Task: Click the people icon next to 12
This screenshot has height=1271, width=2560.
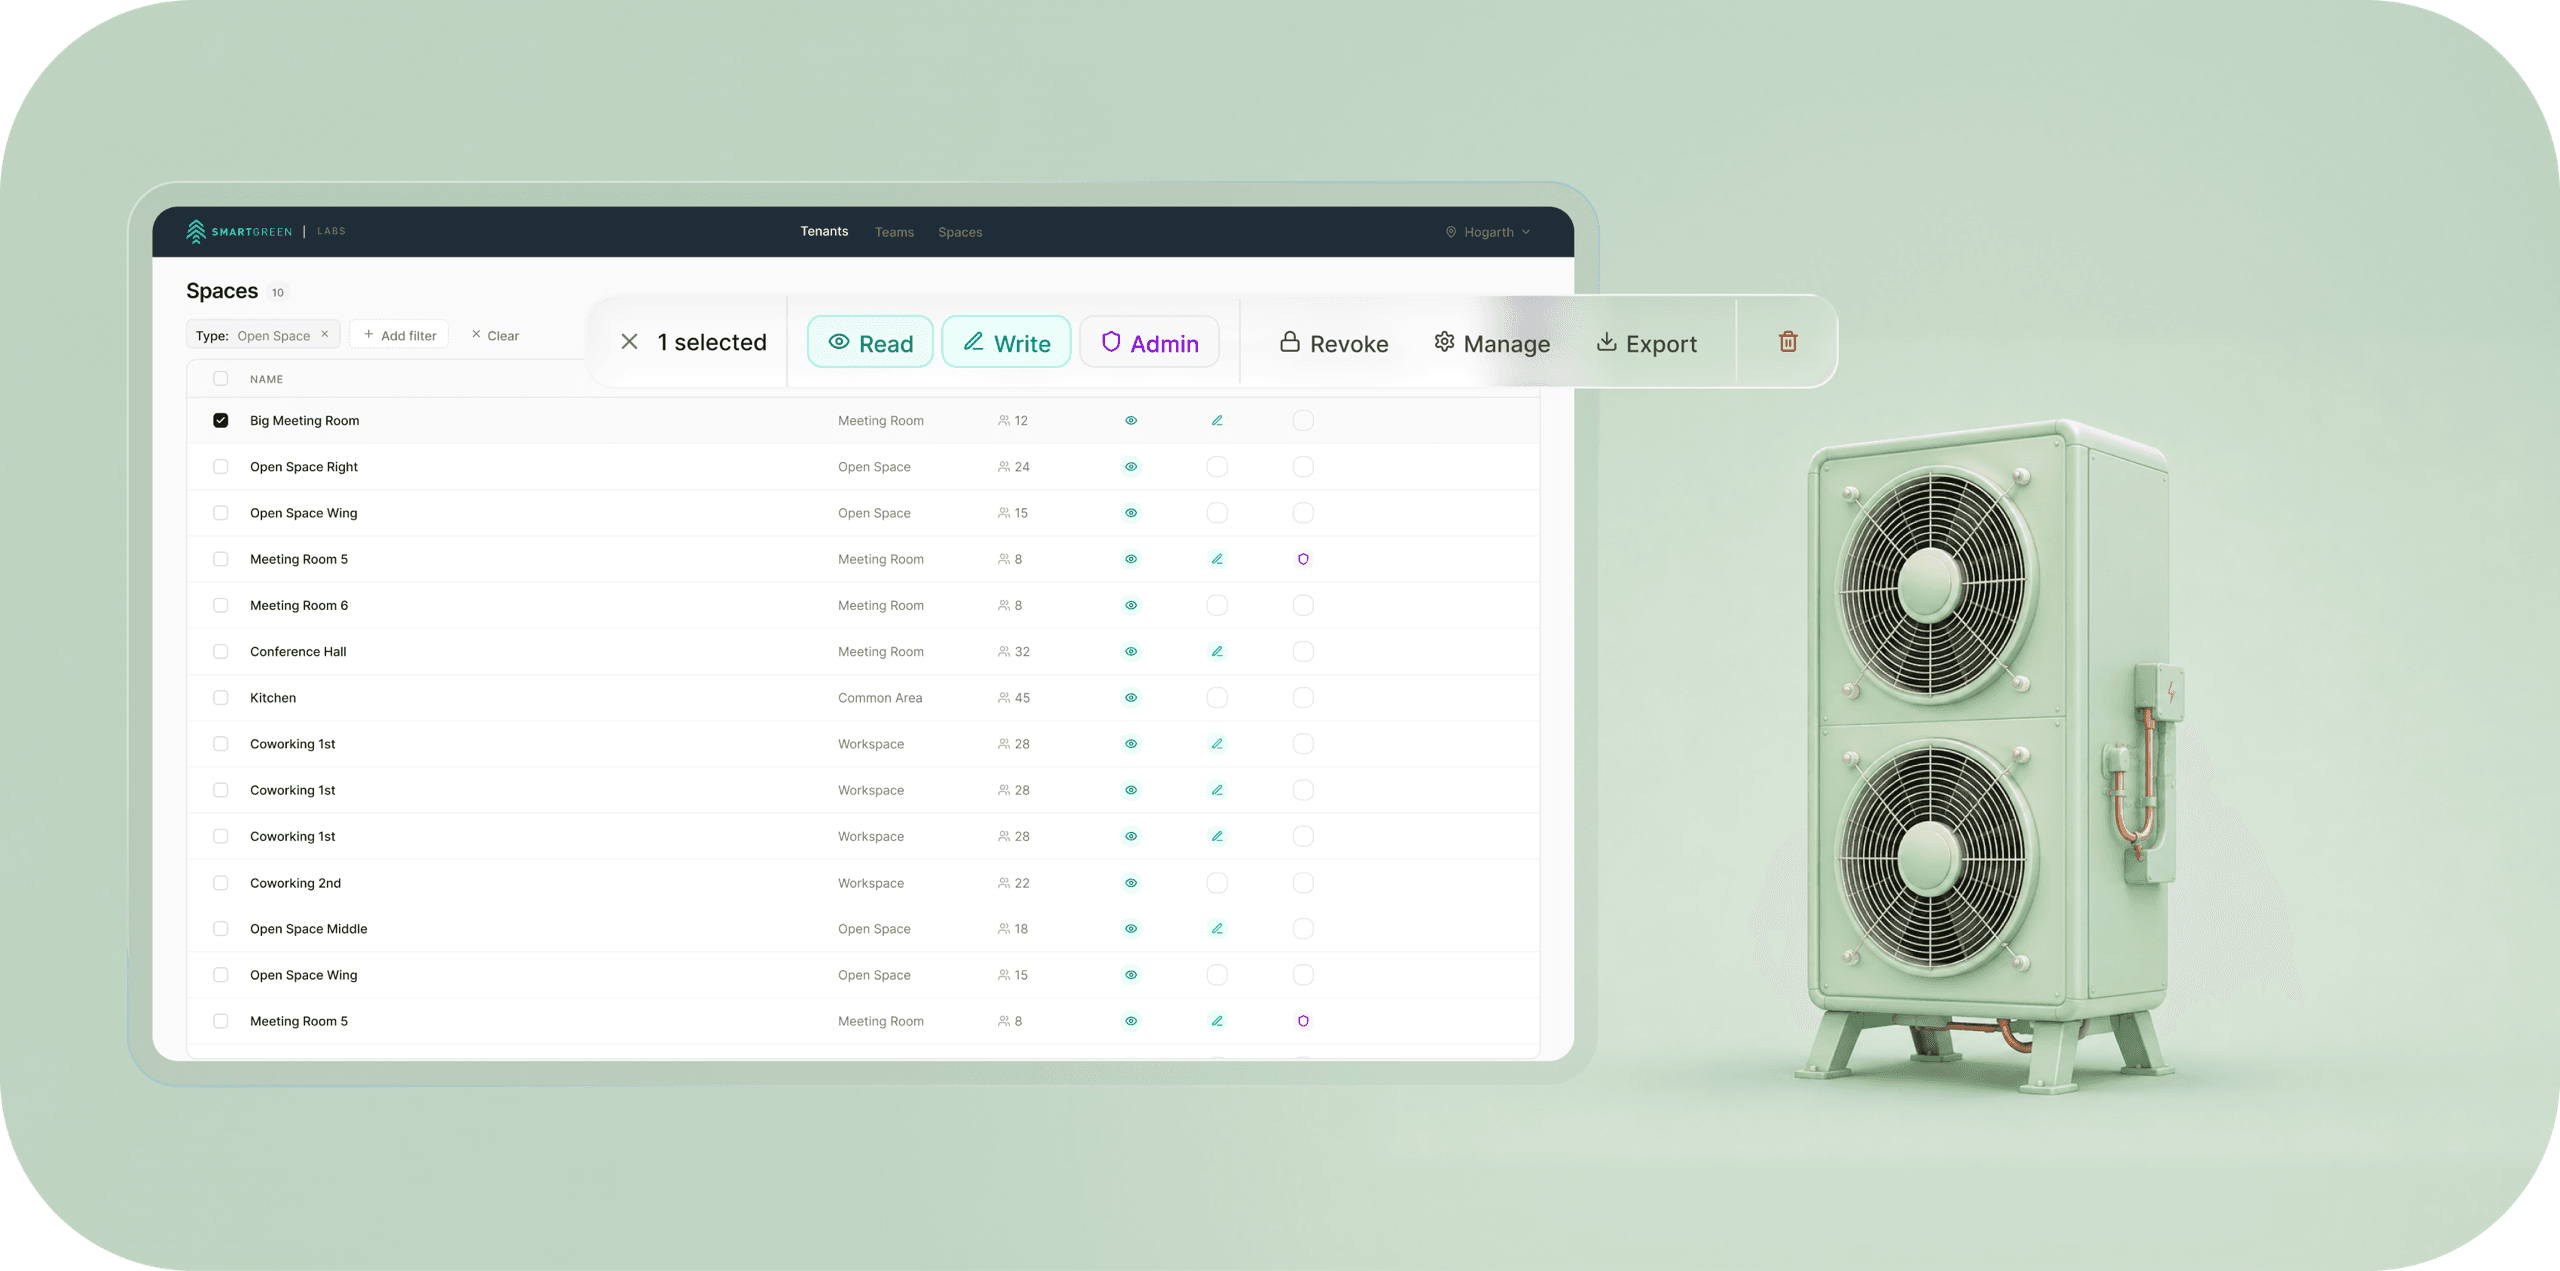Action: coord(1003,421)
